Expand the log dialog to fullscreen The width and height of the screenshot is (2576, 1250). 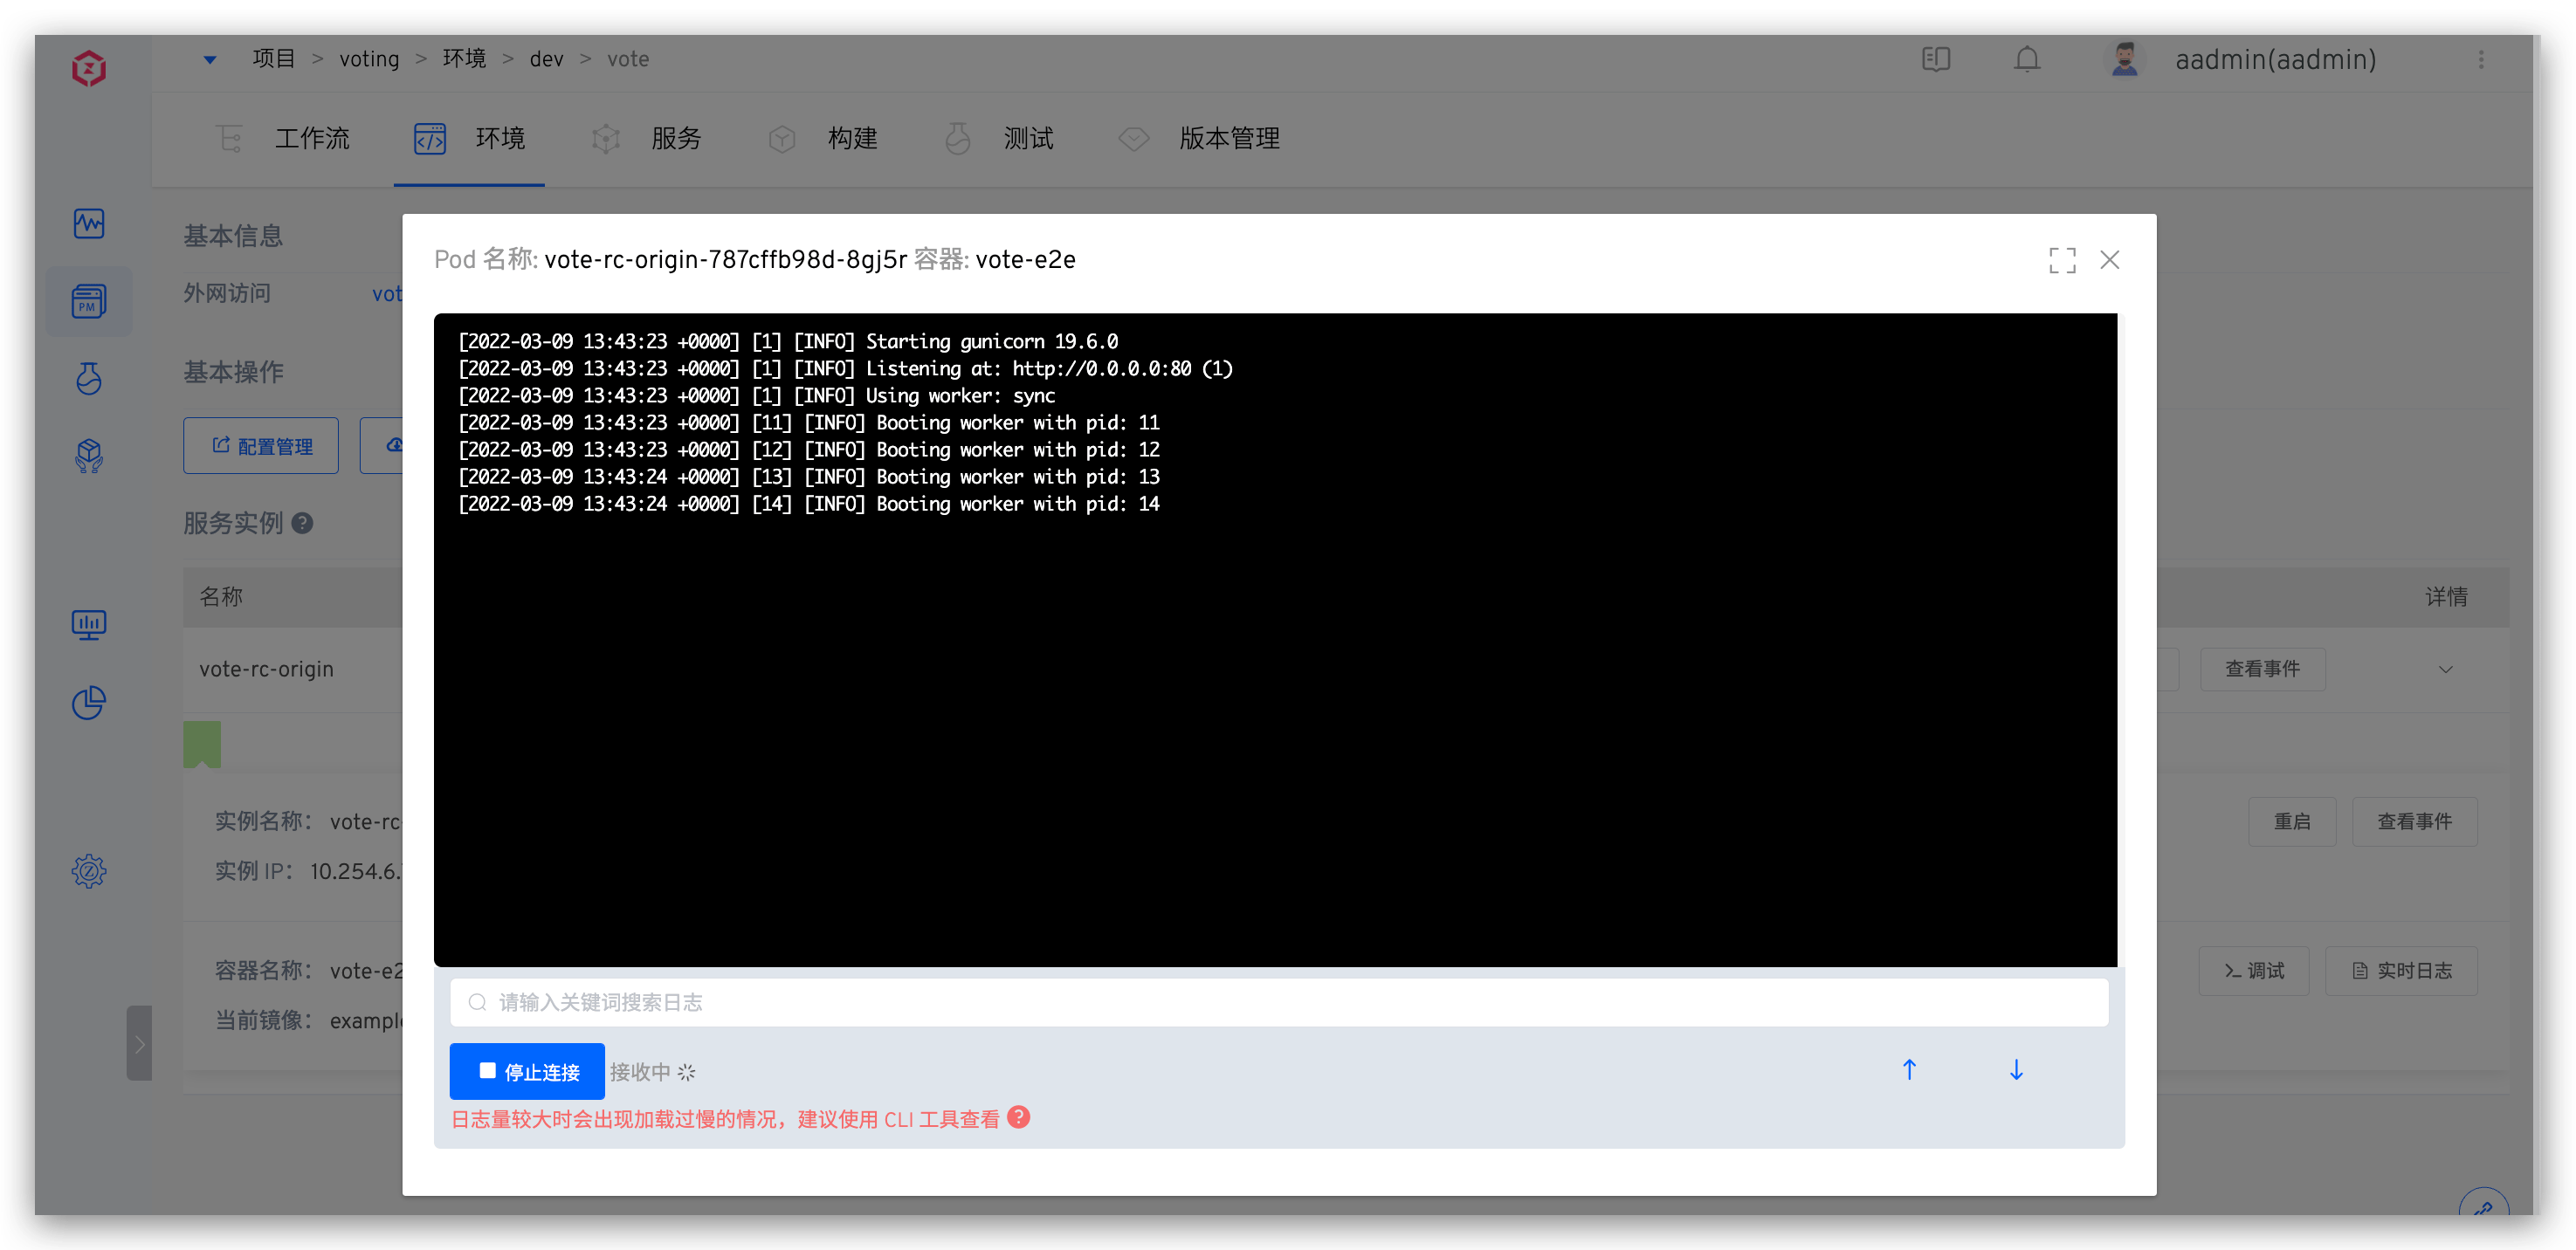tap(2062, 260)
